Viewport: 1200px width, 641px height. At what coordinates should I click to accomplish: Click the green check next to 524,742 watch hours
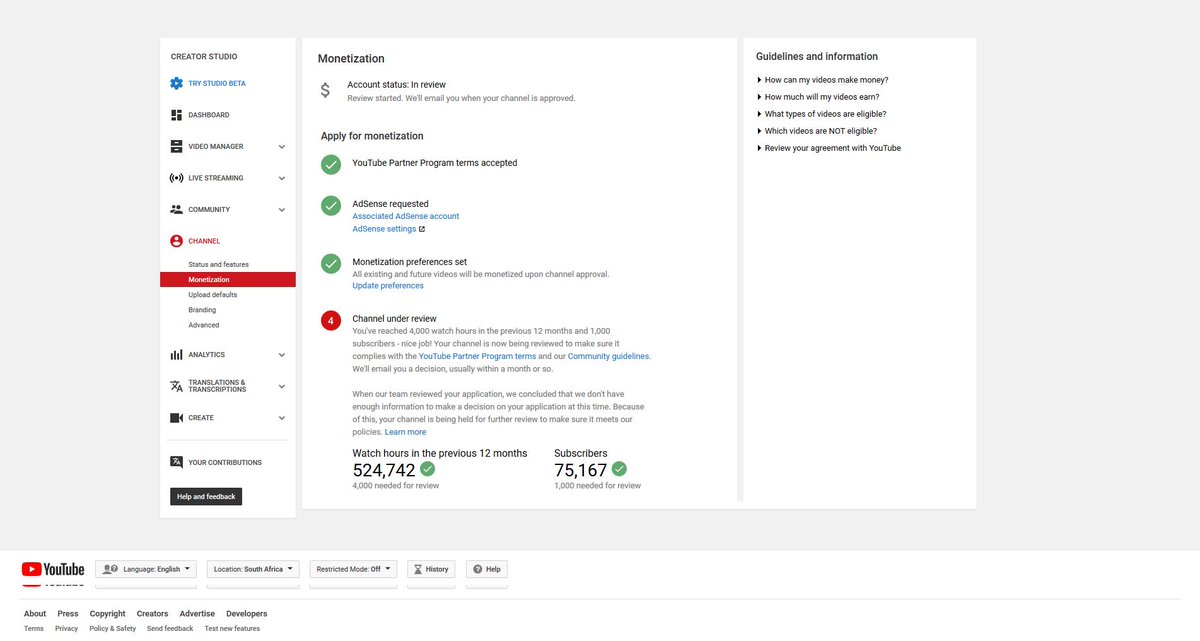(427, 468)
